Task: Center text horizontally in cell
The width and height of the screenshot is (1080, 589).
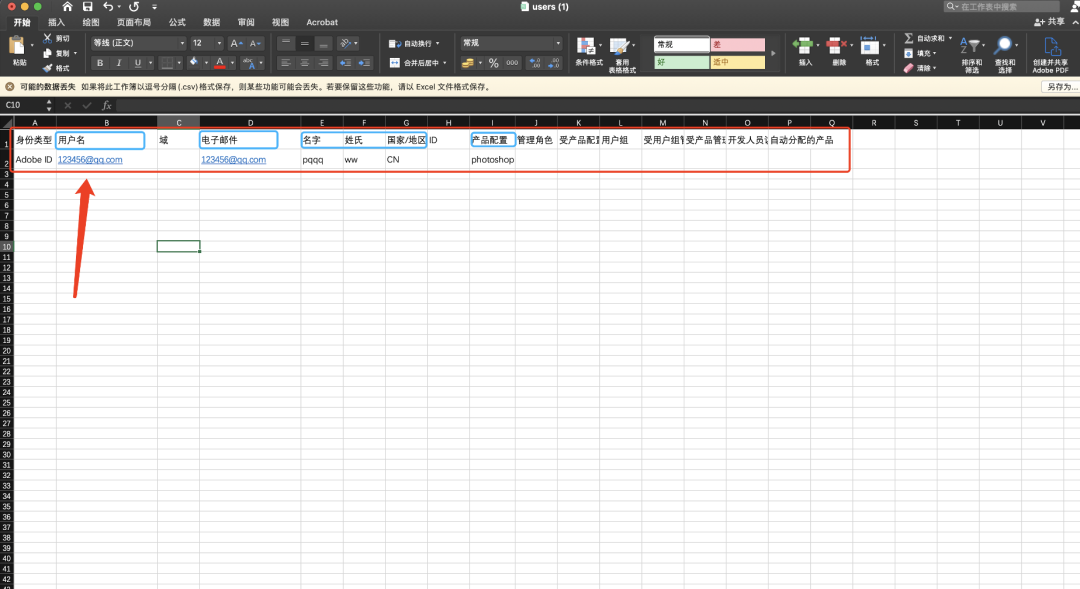Action: coord(304,63)
